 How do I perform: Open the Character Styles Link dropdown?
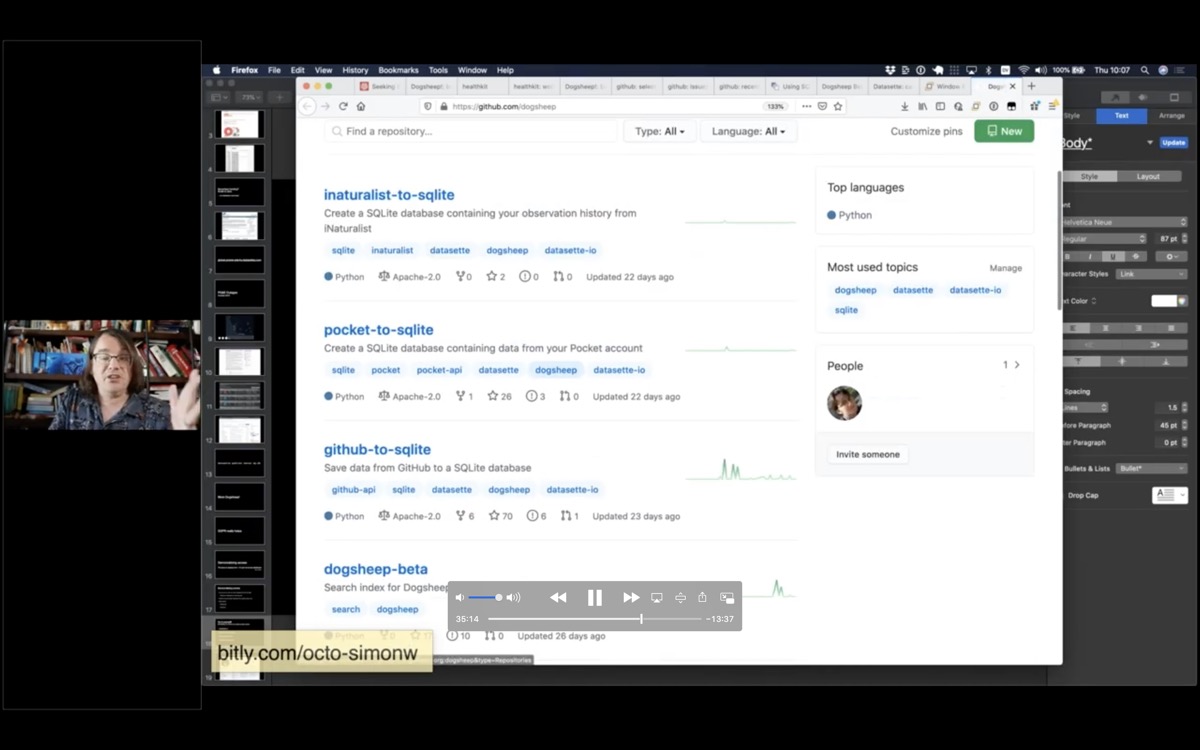click(1152, 274)
